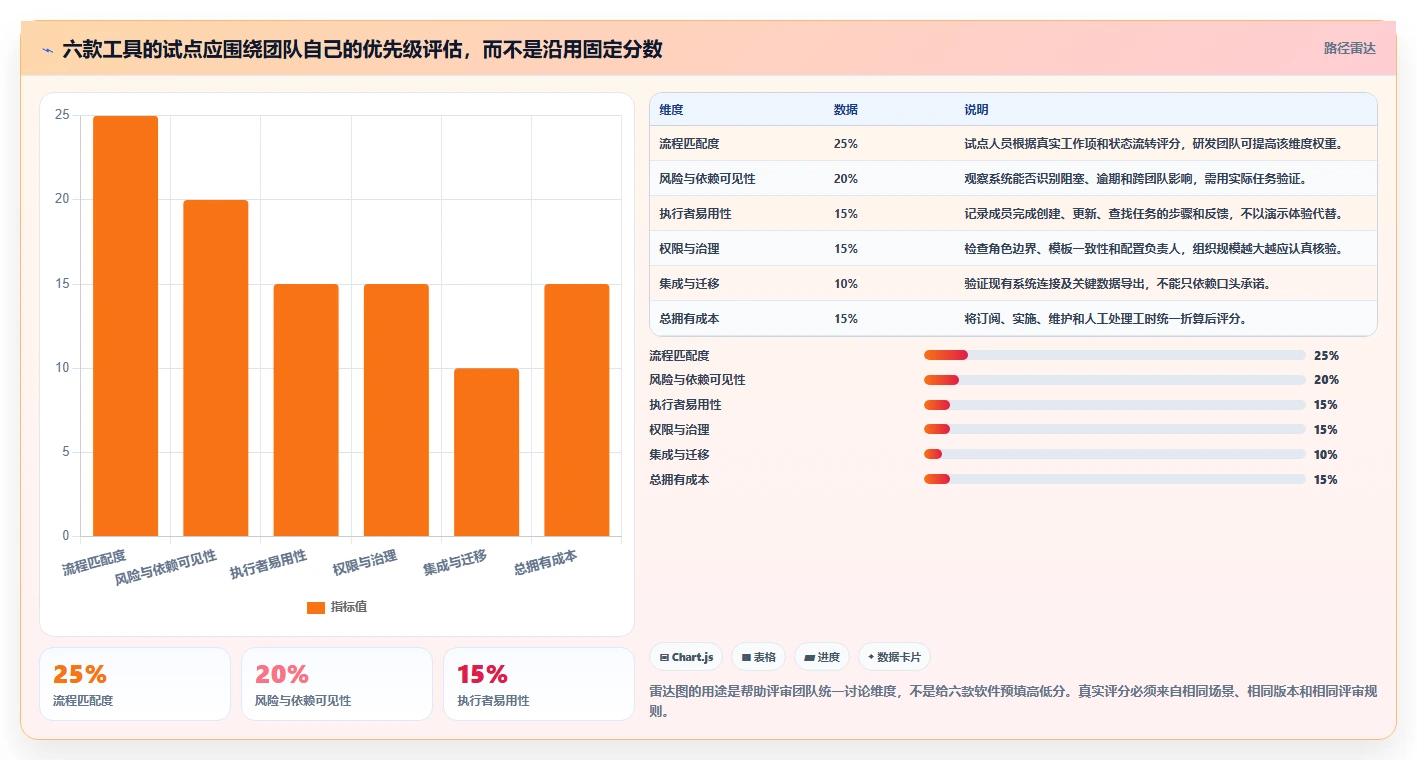Click the 20% percentage beside progress bars

tap(1326, 380)
